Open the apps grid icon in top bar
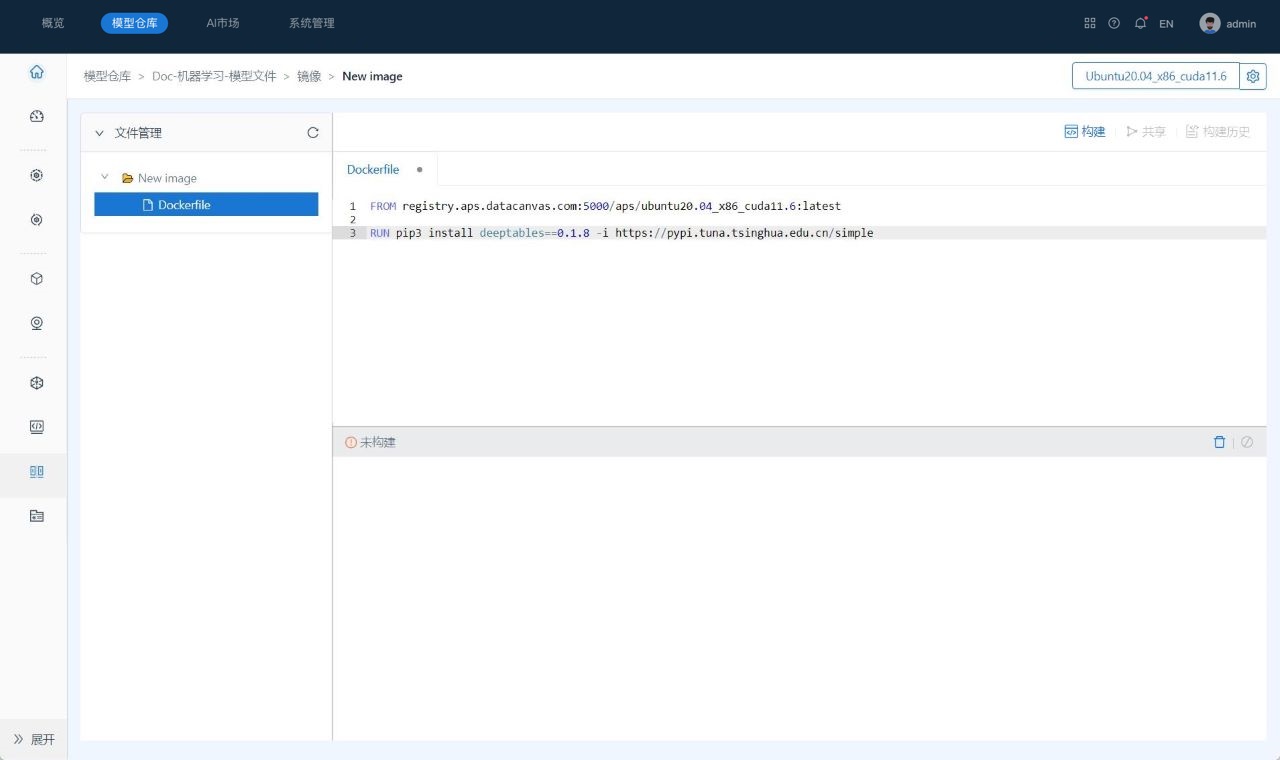This screenshot has width=1280, height=760. point(1090,23)
